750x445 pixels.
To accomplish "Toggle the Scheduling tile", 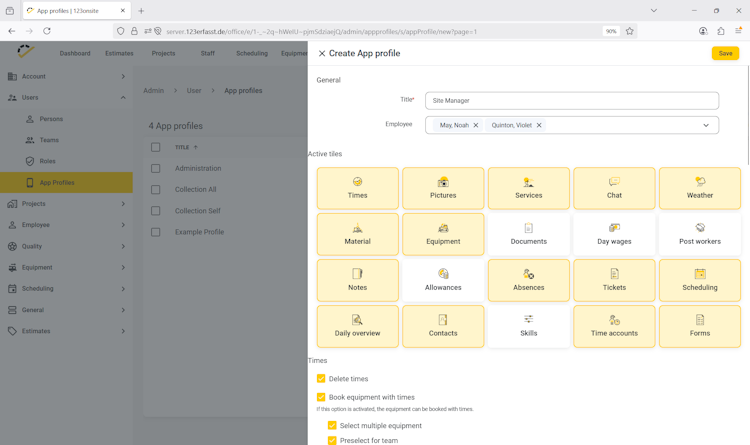I will tap(700, 280).
